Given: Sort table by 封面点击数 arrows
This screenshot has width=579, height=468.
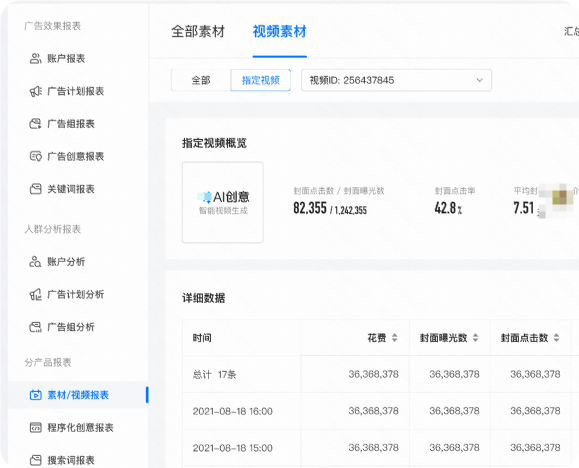Looking at the screenshot, I should click(556, 338).
